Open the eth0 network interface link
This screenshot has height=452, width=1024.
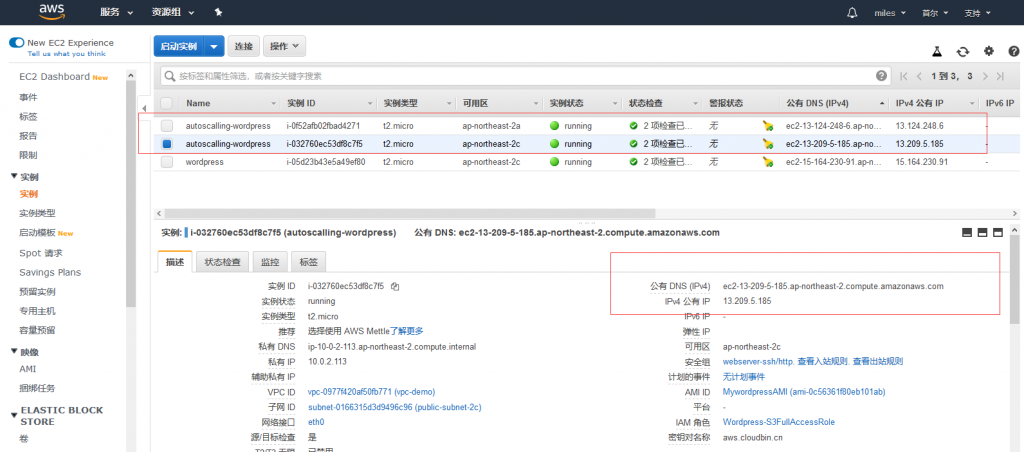pyautogui.click(x=316, y=423)
